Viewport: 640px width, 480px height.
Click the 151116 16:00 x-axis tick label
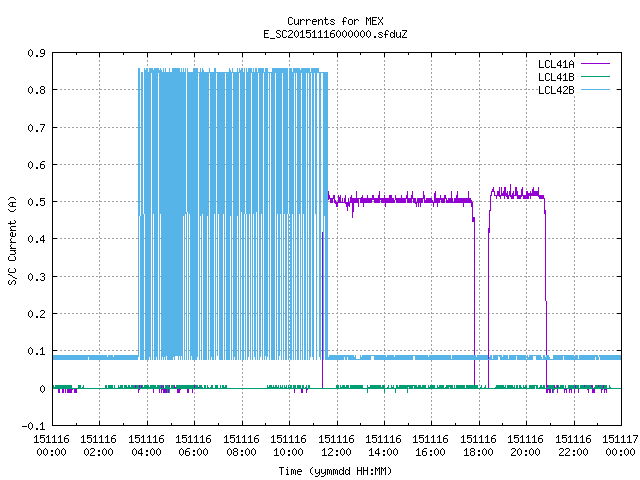(431, 446)
